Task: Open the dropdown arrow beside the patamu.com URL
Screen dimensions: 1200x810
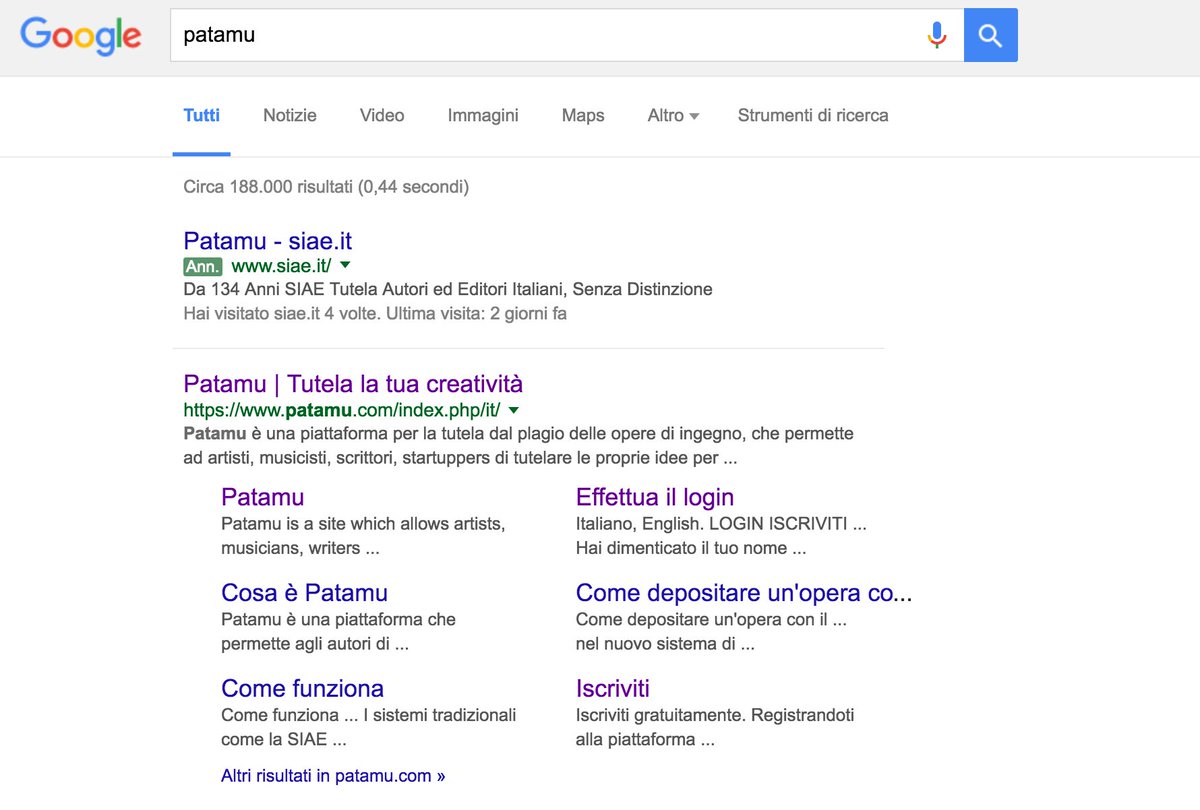Action: (513, 409)
